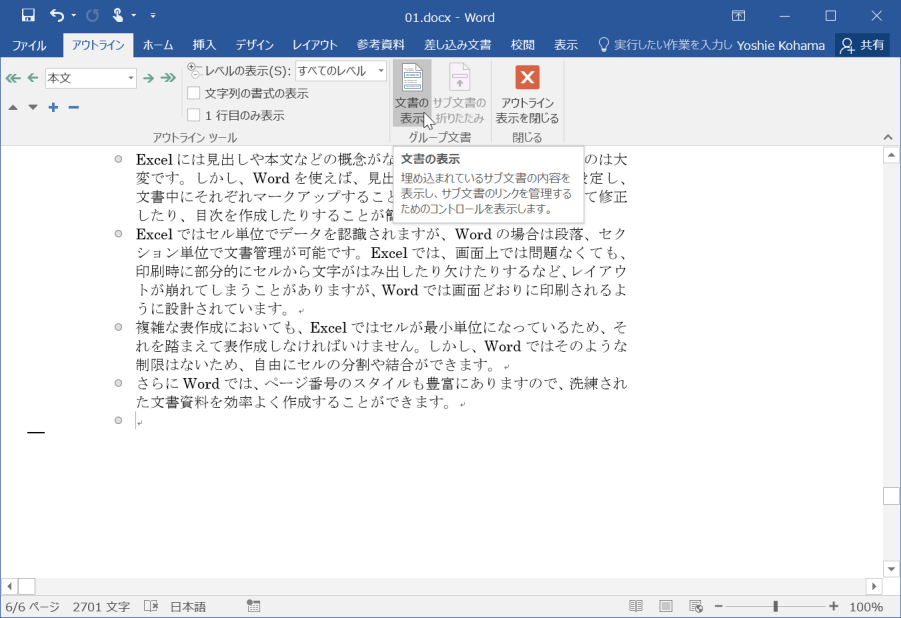Click 日本語 language indicator
Viewport: 901px width, 618px height.
pos(188,607)
